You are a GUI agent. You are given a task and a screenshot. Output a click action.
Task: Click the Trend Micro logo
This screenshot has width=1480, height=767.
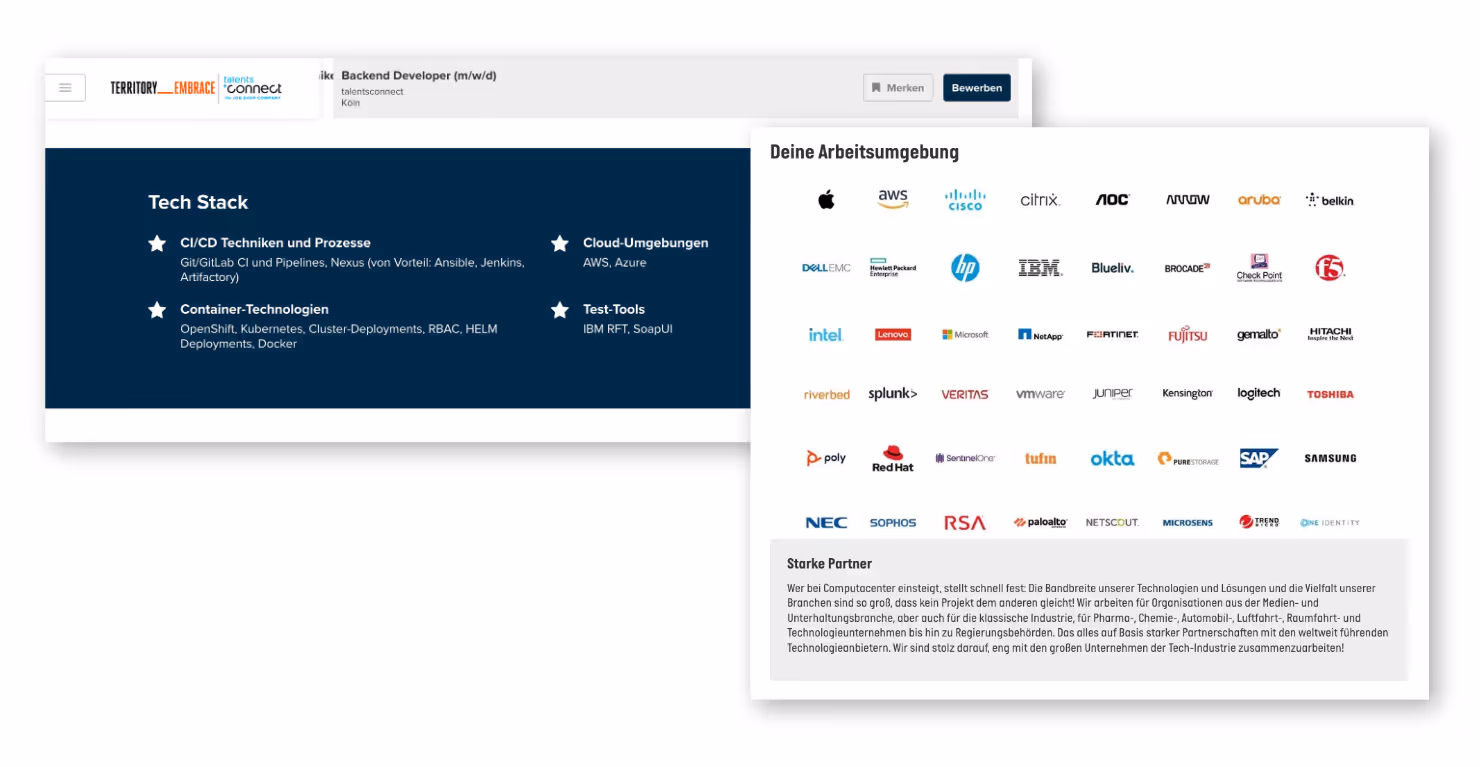[1259, 522]
